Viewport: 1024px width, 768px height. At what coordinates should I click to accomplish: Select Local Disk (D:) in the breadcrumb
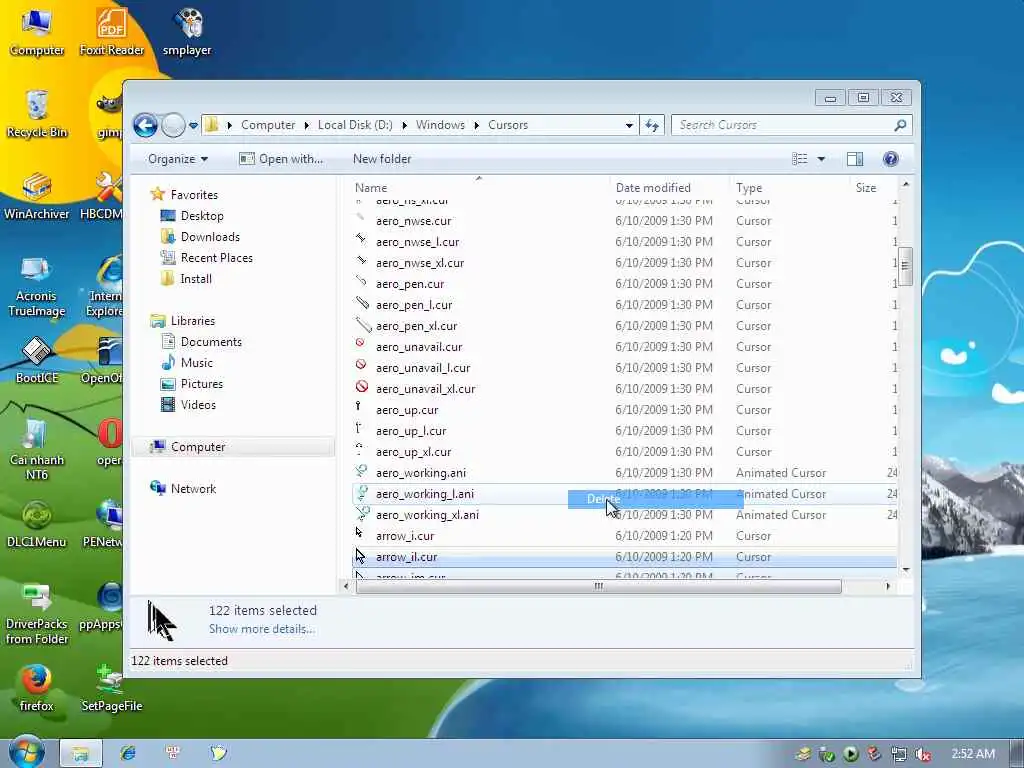click(355, 125)
